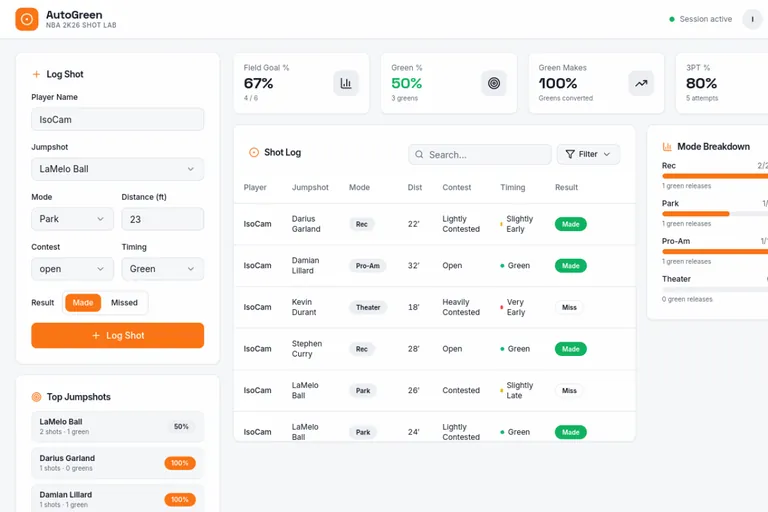
Task: Sort by the Jumpshot column header
Action: (x=310, y=187)
